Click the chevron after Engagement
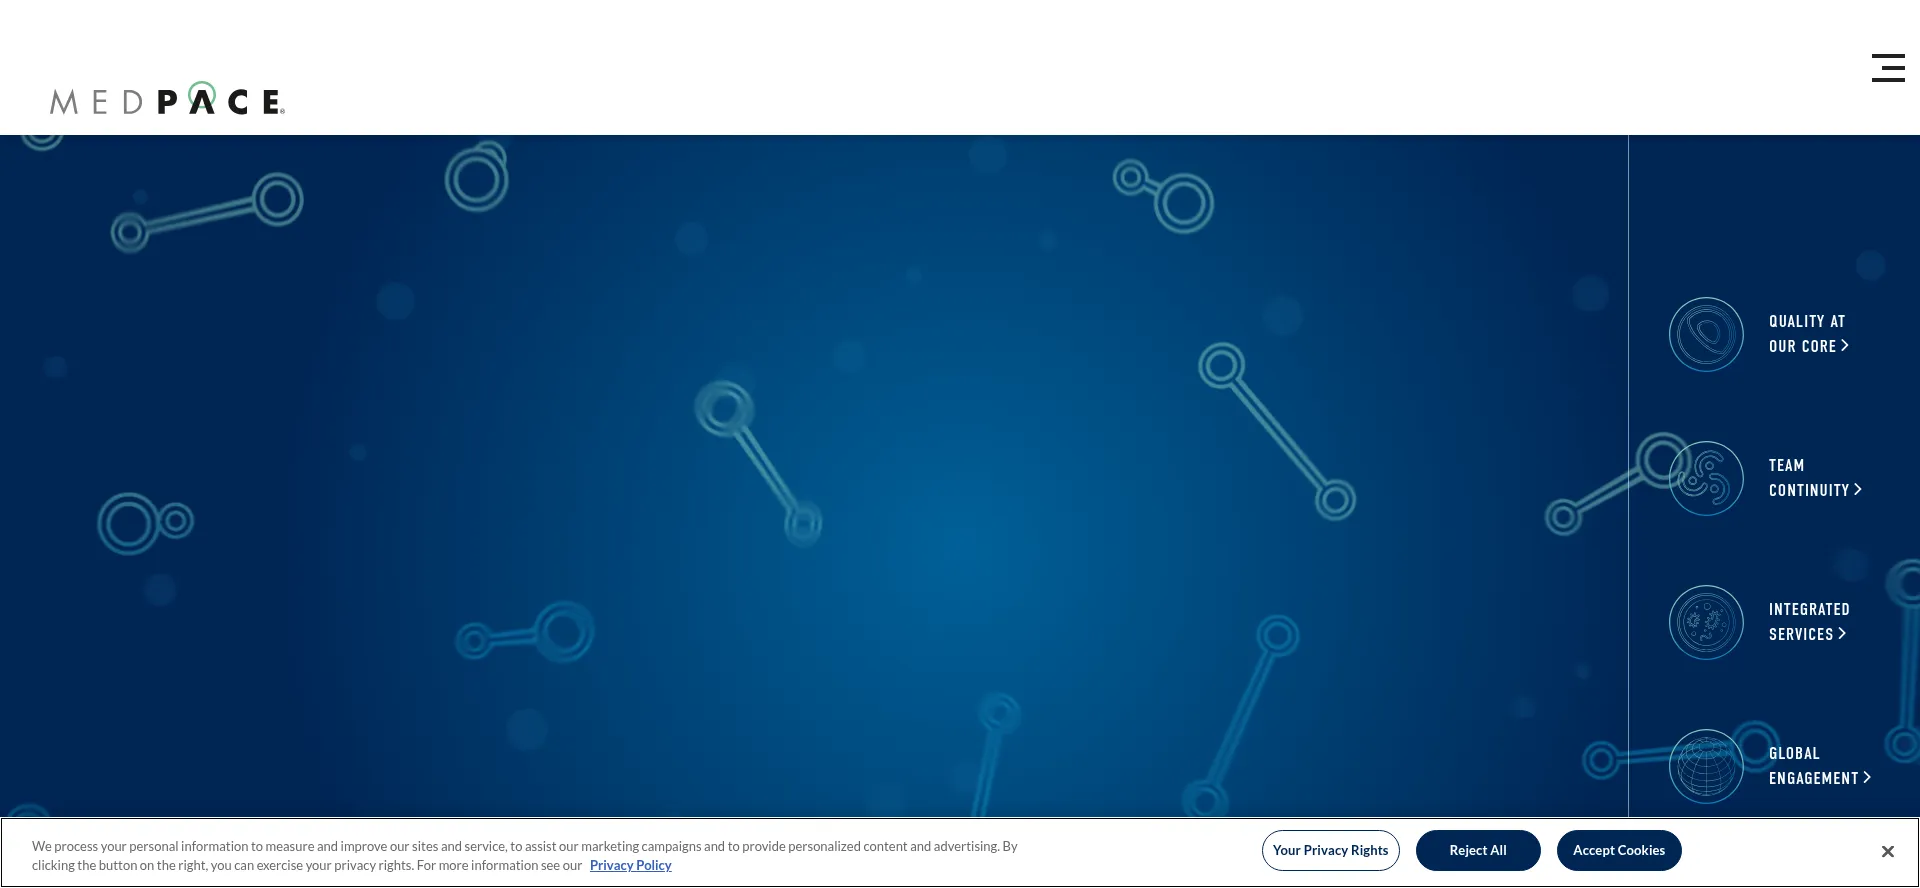This screenshot has width=1920, height=888. (x=1867, y=777)
